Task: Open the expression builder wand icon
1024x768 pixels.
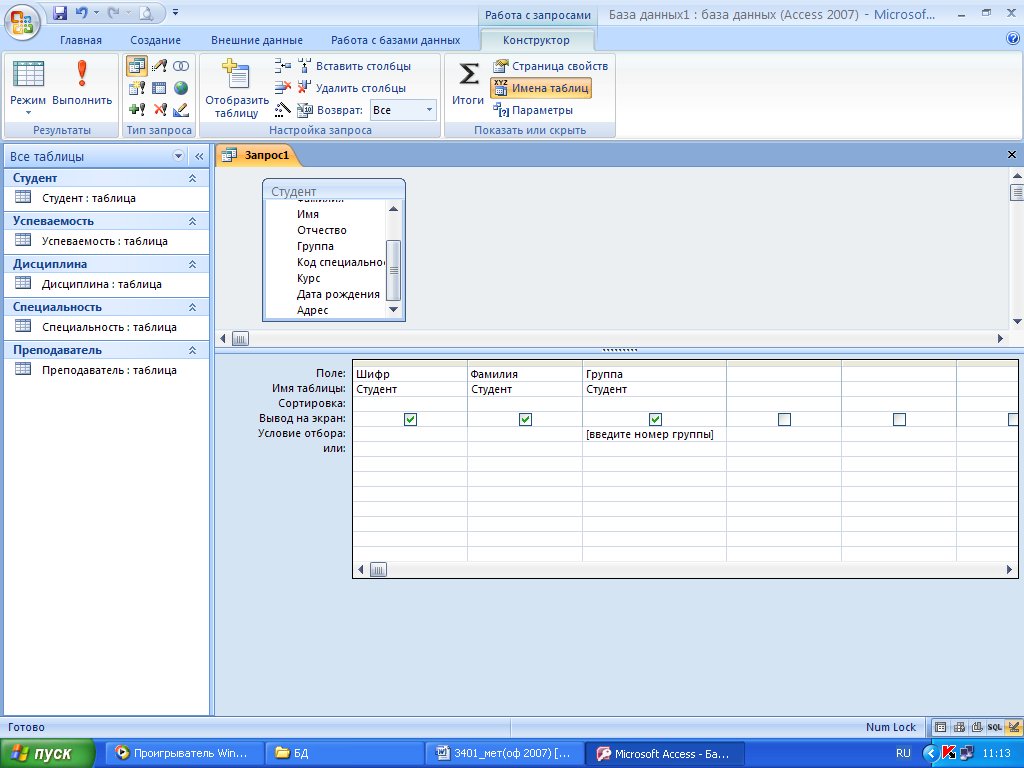Action: coord(283,109)
